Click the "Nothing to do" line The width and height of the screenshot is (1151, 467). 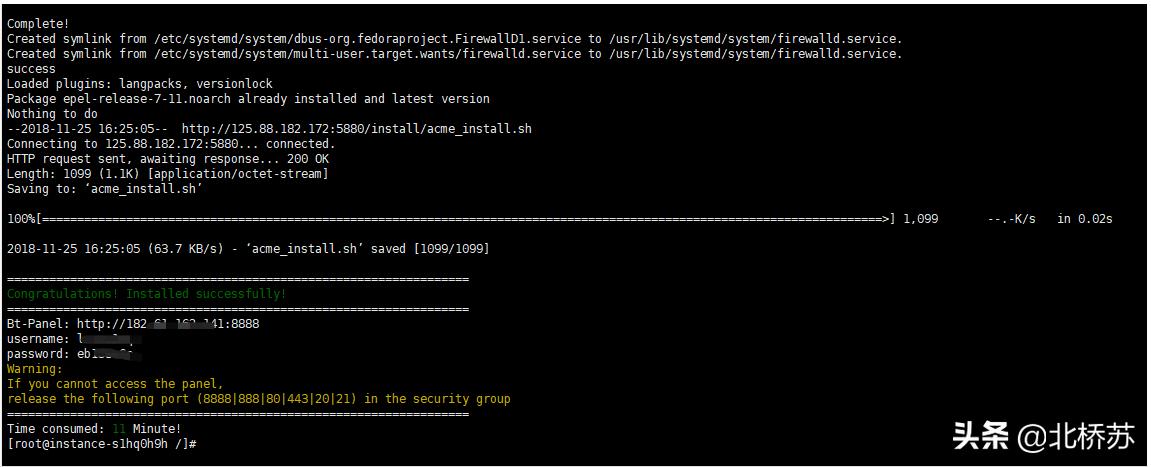point(52,114)
